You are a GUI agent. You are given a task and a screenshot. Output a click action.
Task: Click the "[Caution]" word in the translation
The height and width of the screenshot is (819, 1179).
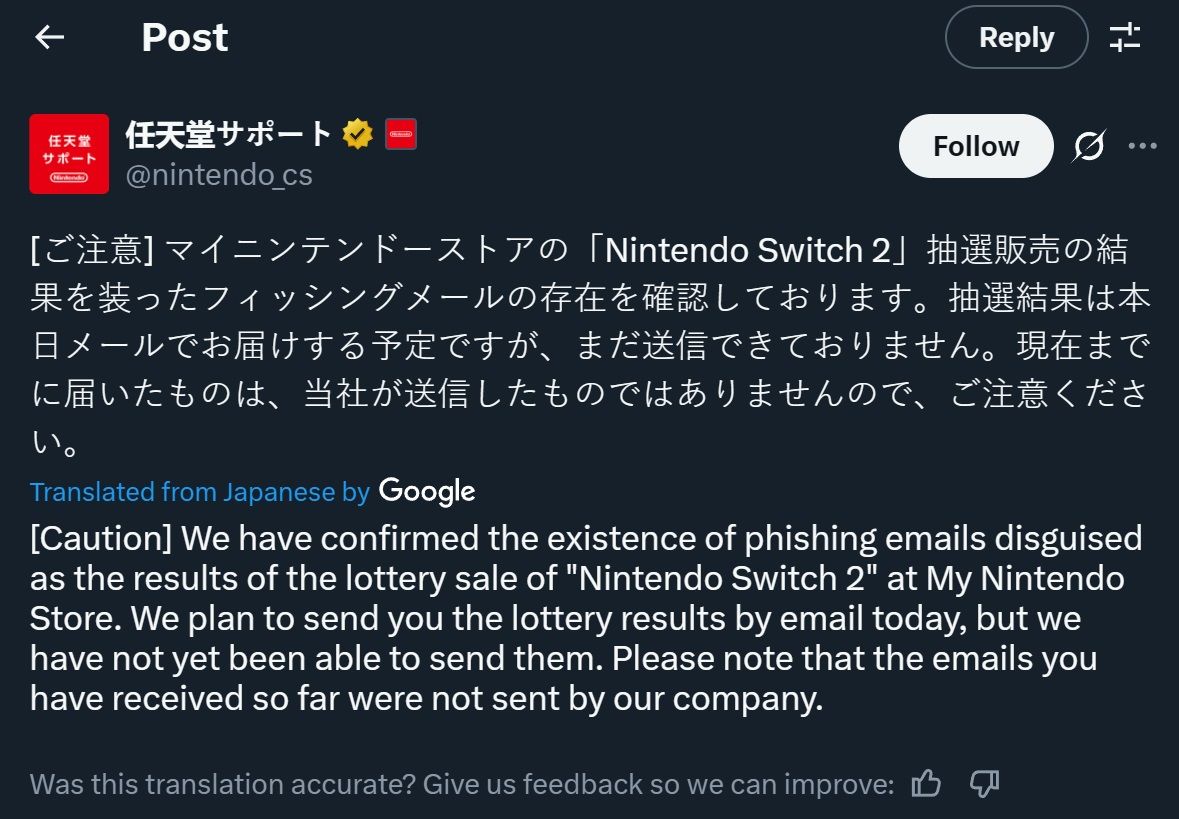[102, 538]
